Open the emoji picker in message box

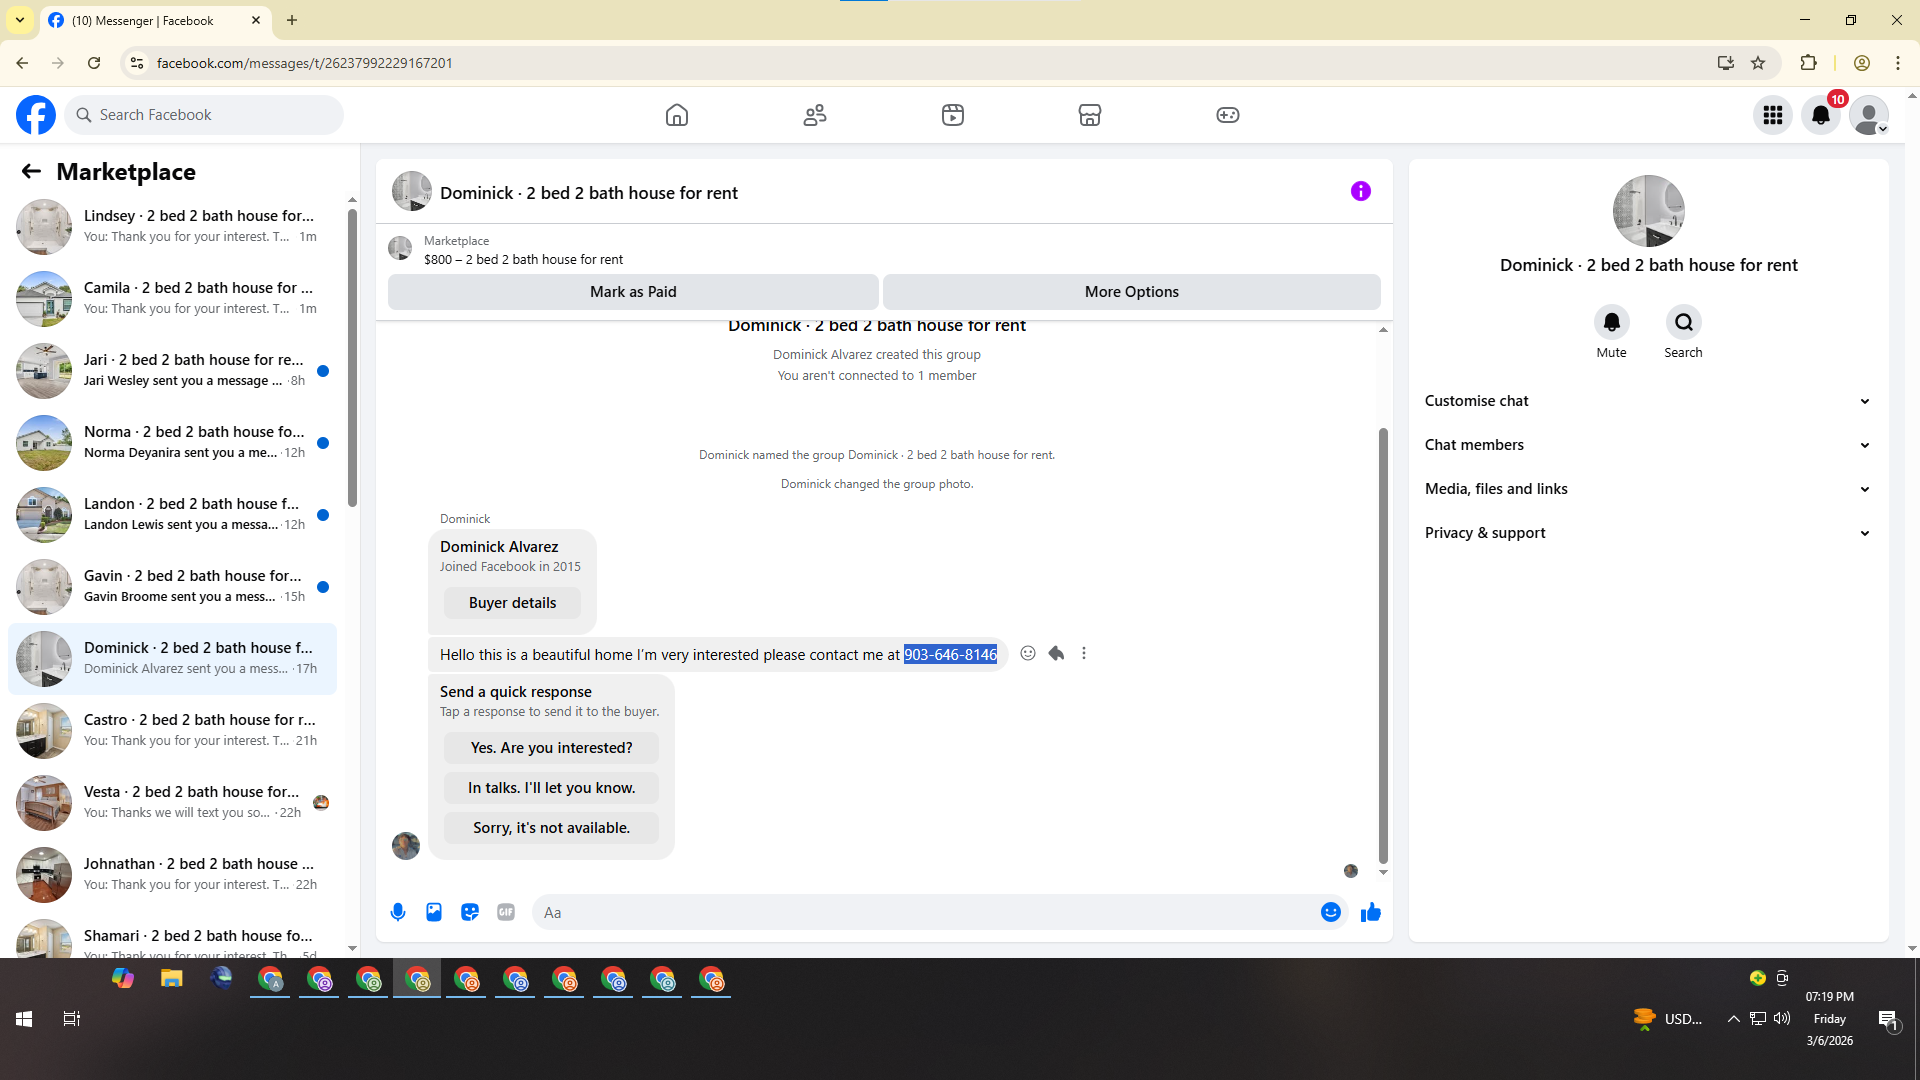pyautogui.click(x=1330, y=912)
